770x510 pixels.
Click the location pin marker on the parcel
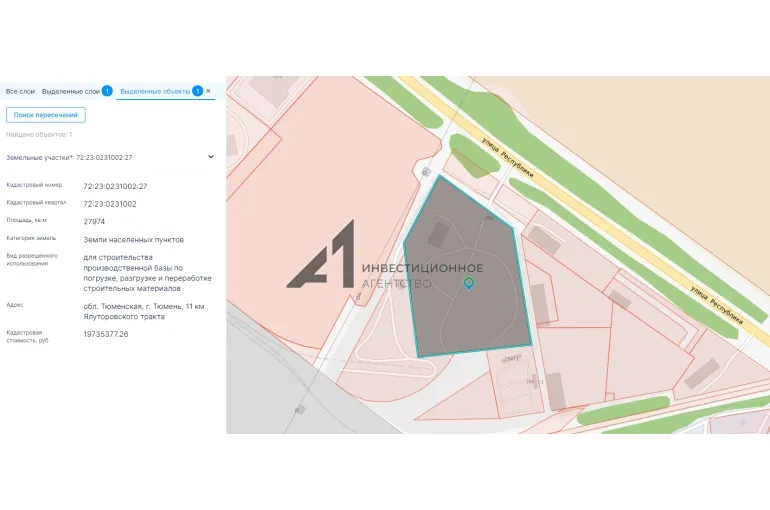[469, 284]
